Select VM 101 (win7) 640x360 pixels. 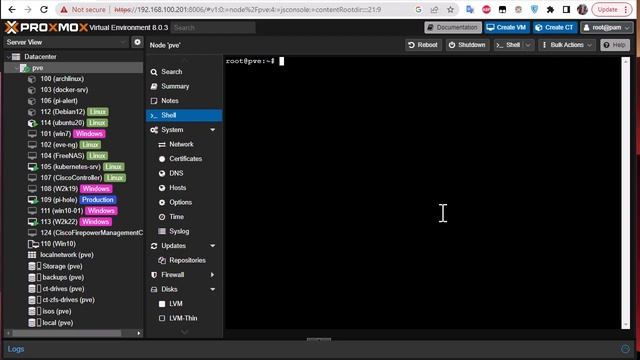pos(56,134)
